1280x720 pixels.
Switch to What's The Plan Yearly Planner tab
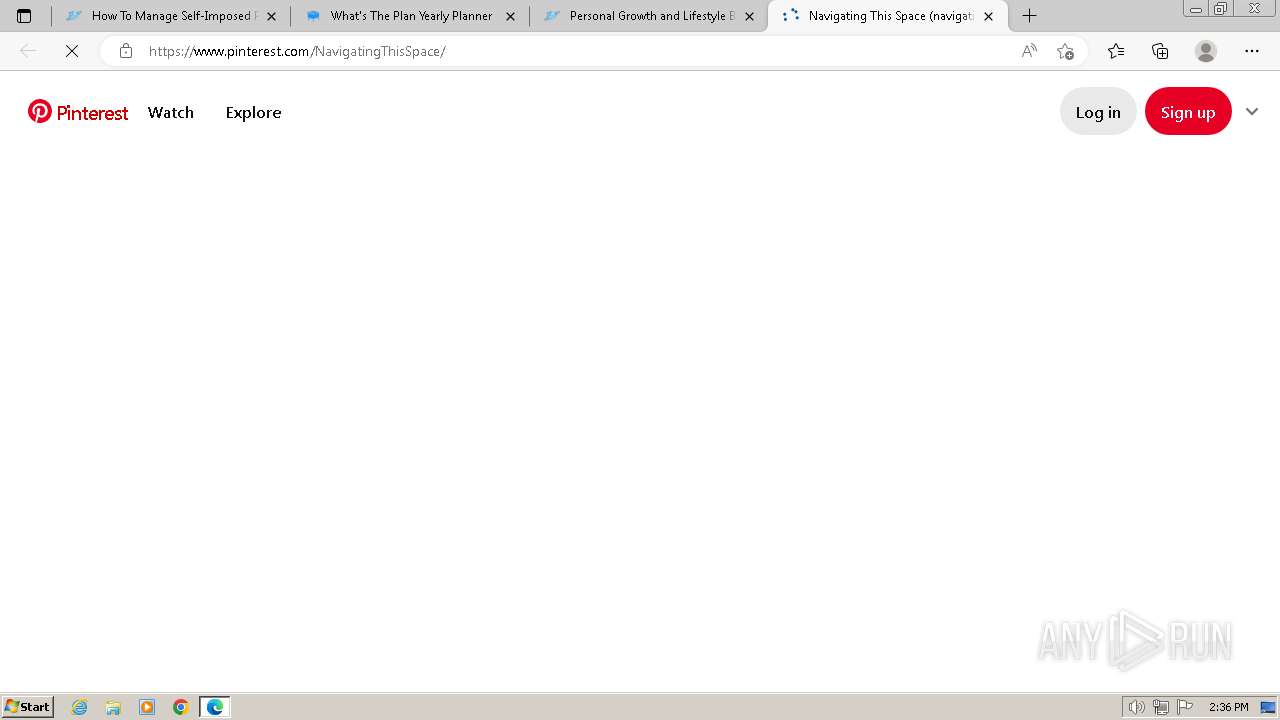411,16
